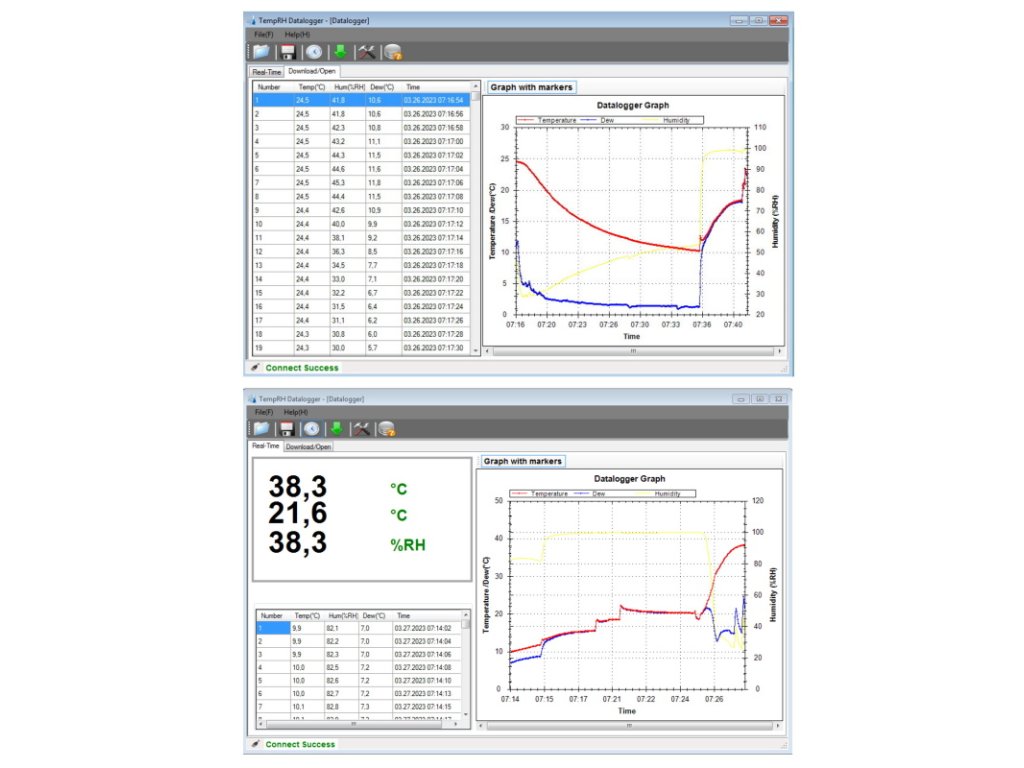
Task: Select row with time 03.26.2023 07:17:30
Action: 361,348
